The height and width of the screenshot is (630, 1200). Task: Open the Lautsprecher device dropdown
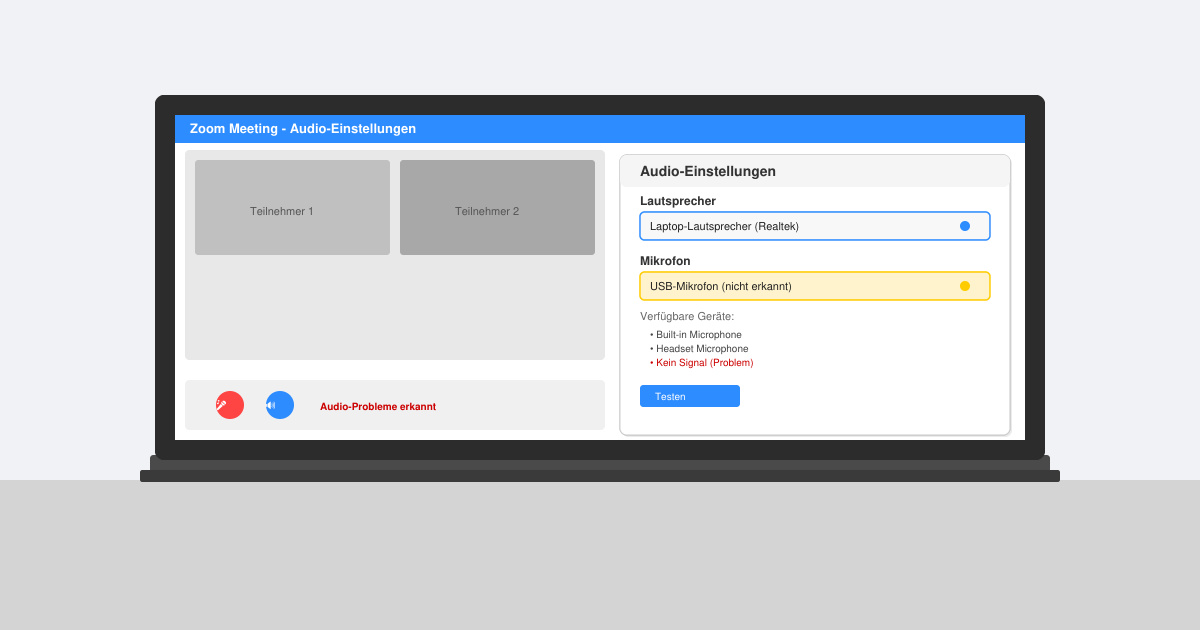point(815,226)
